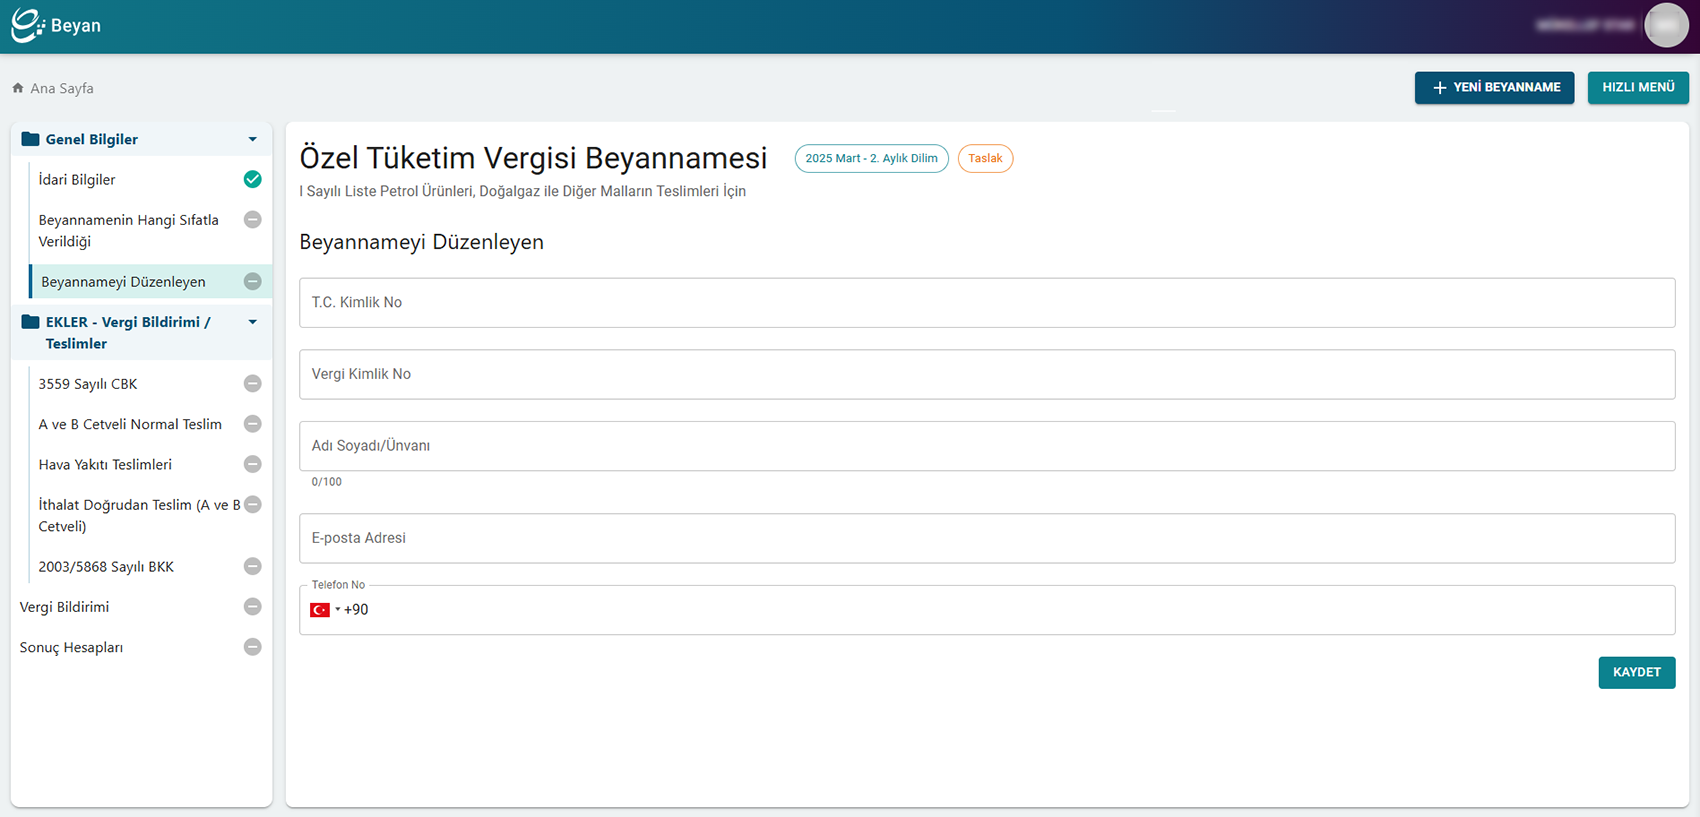Screen dimensions: 1700x817
Task: Click status icon for 3559 Sayılı CBK
Action: [253, 384]
